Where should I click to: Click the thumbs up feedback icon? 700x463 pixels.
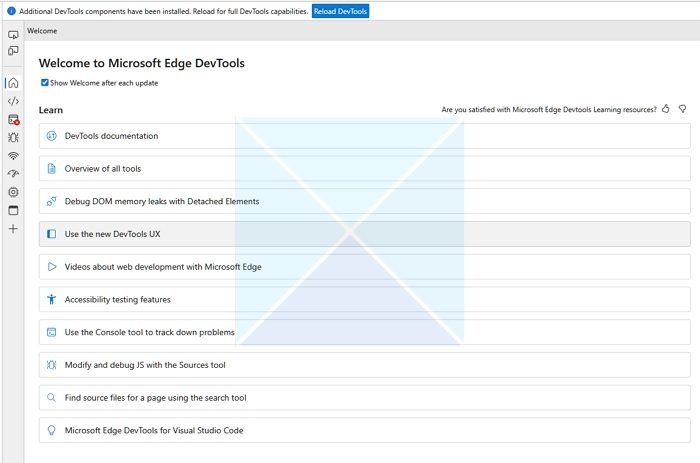pos(666,109)
